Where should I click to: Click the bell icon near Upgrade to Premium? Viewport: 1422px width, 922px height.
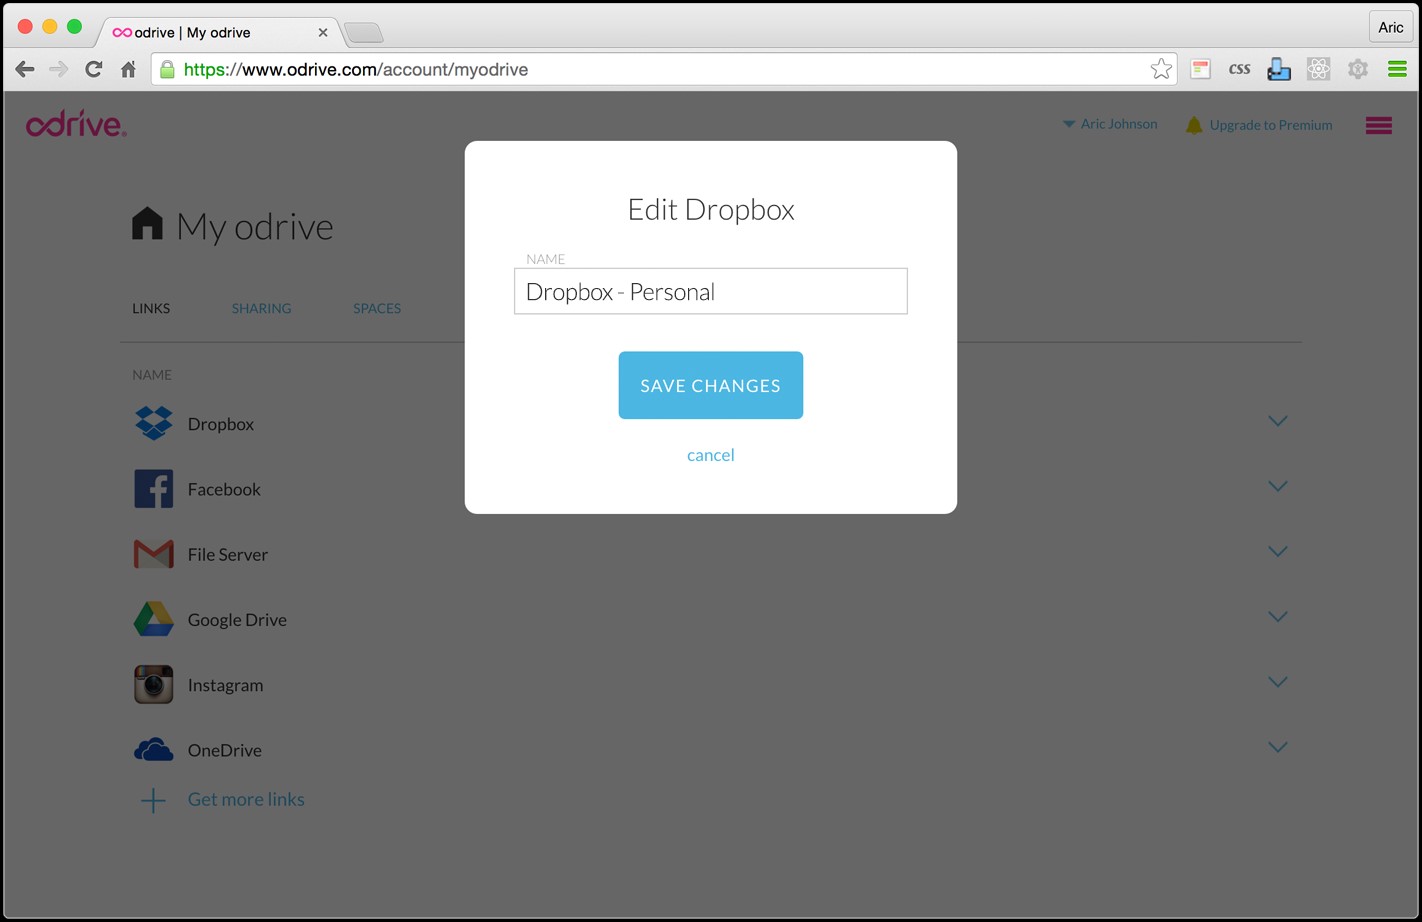tap(1194, 125)
